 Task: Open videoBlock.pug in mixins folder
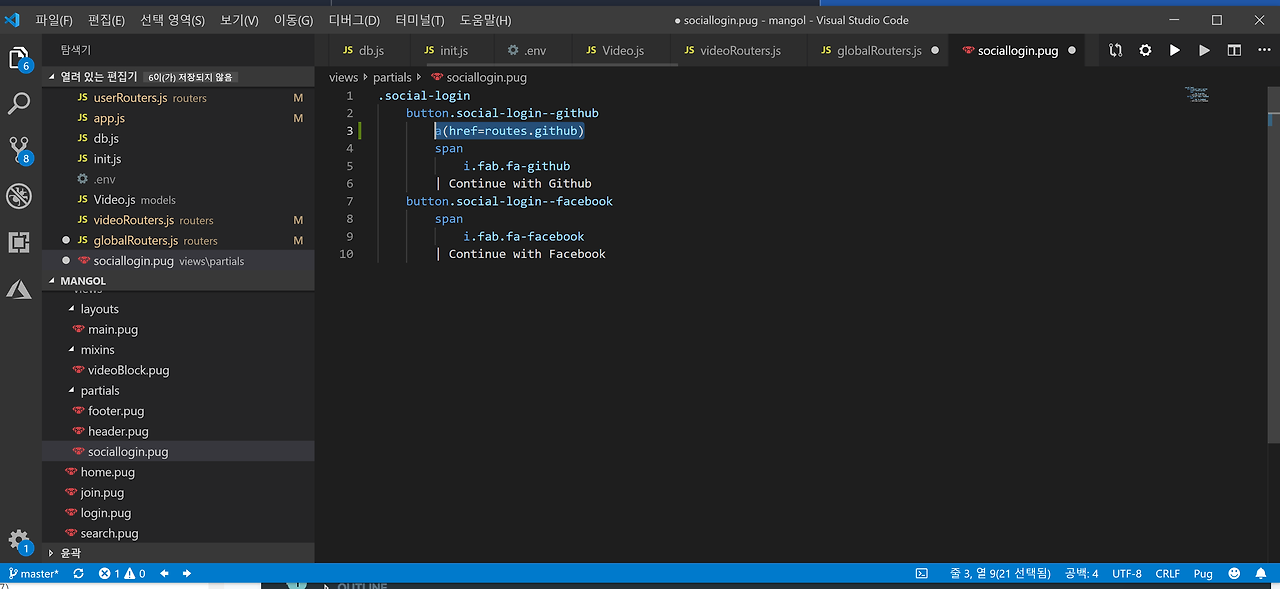click(x=178, y=370)
